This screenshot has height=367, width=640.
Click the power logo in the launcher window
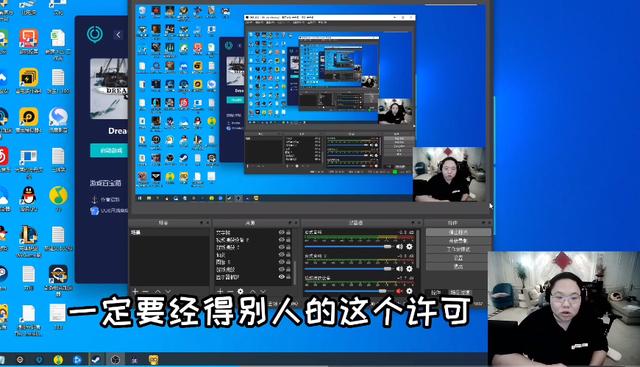[95, 34]
